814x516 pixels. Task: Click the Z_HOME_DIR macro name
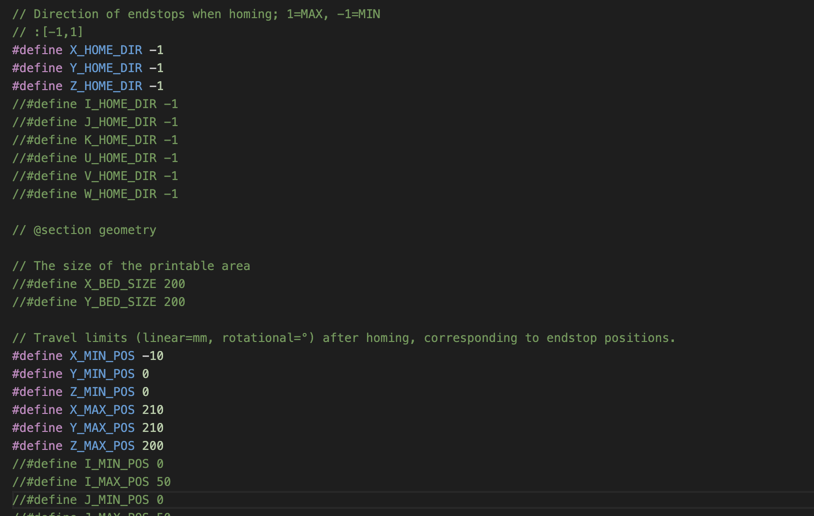pyautogui.click(x=105, y=86)
